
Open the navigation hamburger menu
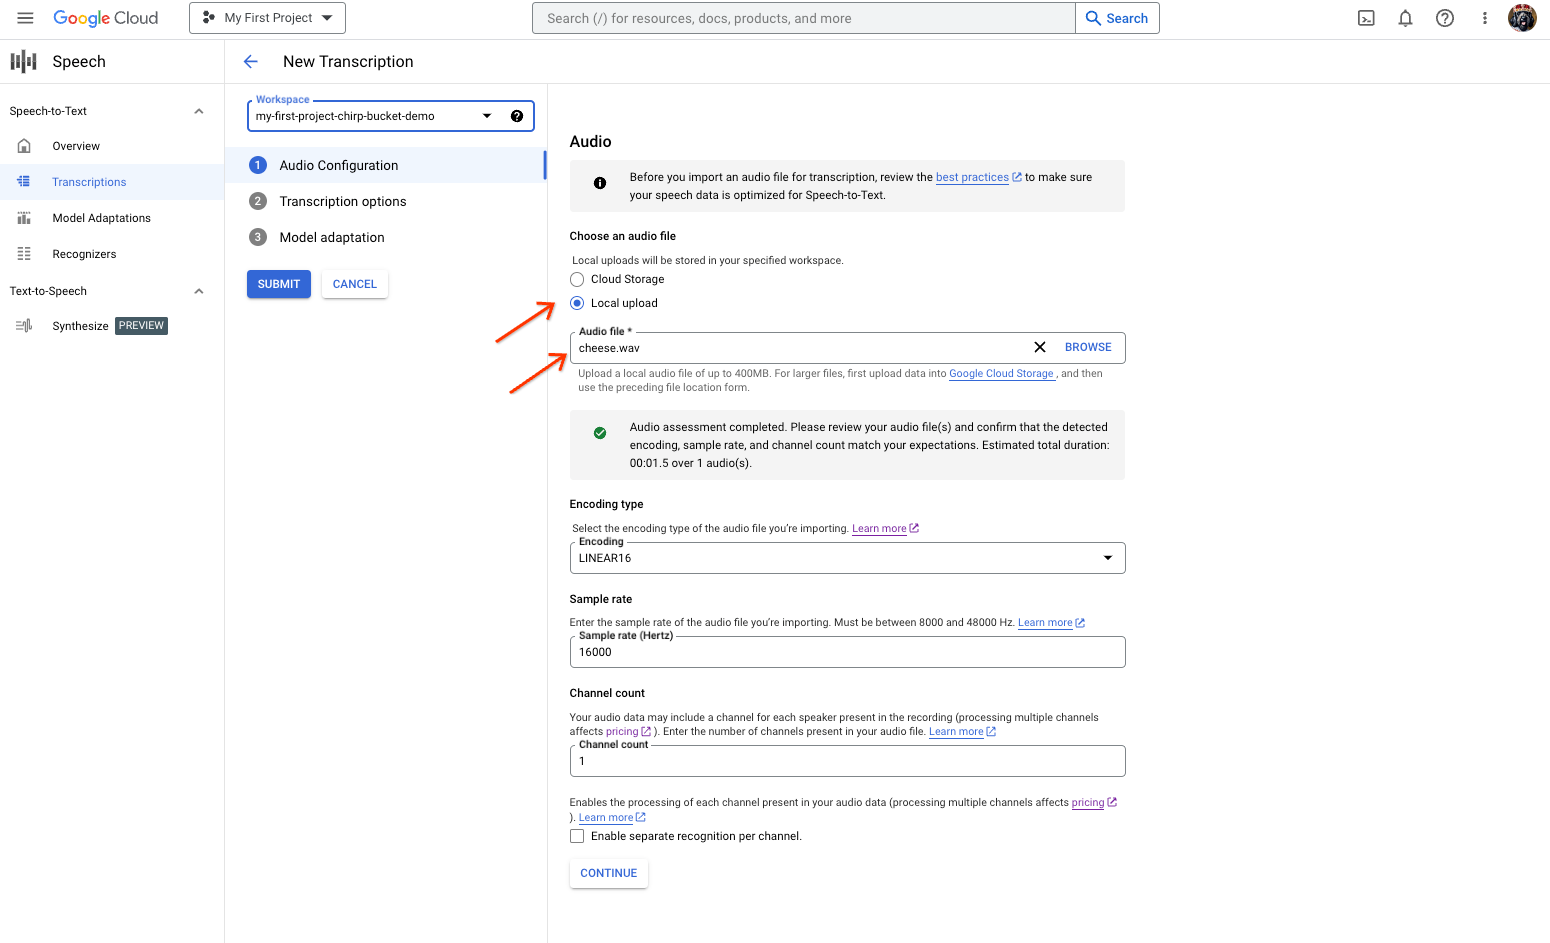click(x=25, y=17)
